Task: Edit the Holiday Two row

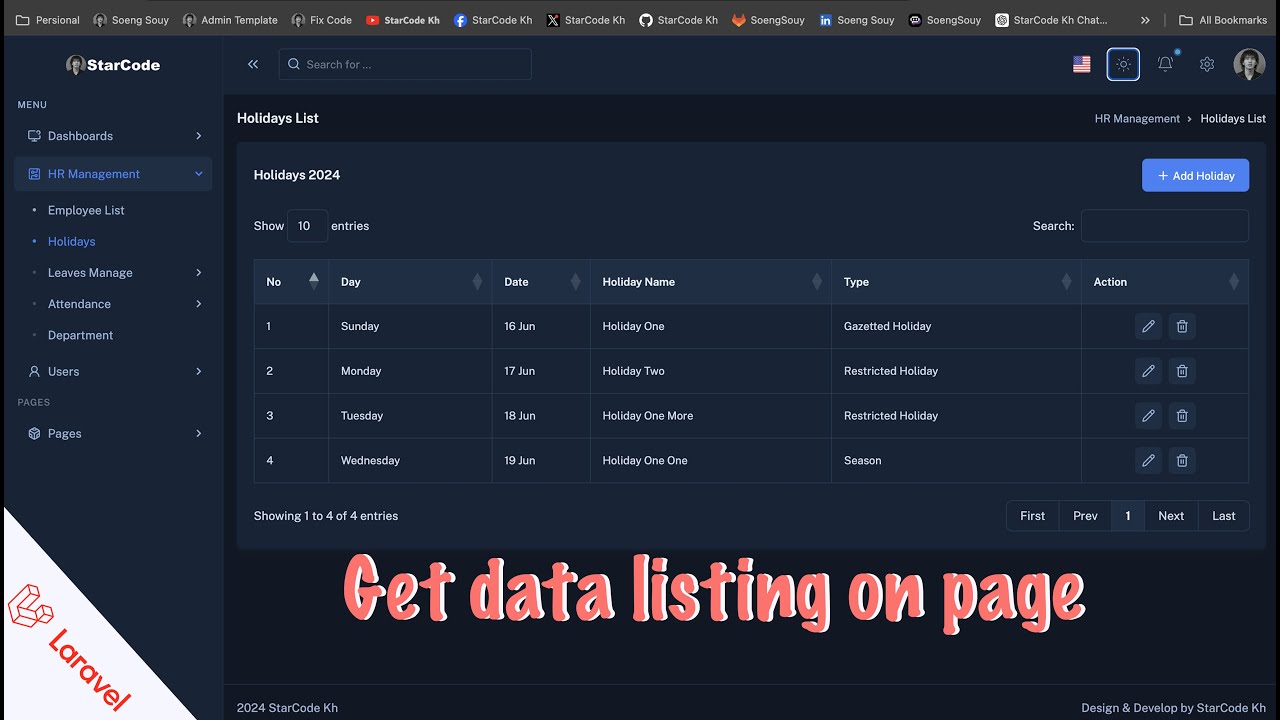Action: pos(1148,371)
